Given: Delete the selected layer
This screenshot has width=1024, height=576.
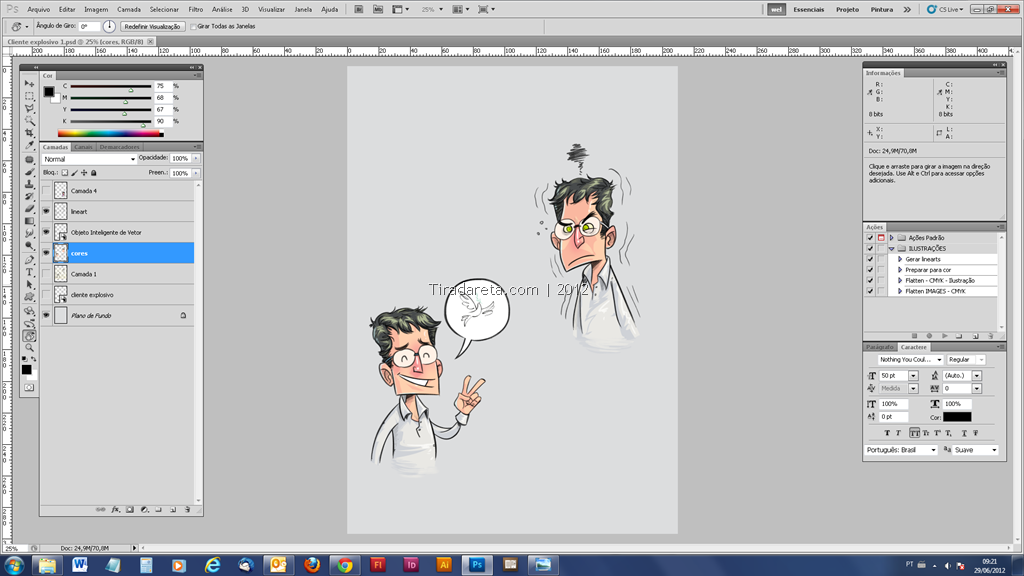Looking at the screenshot, I should click(x=187, y=509).
